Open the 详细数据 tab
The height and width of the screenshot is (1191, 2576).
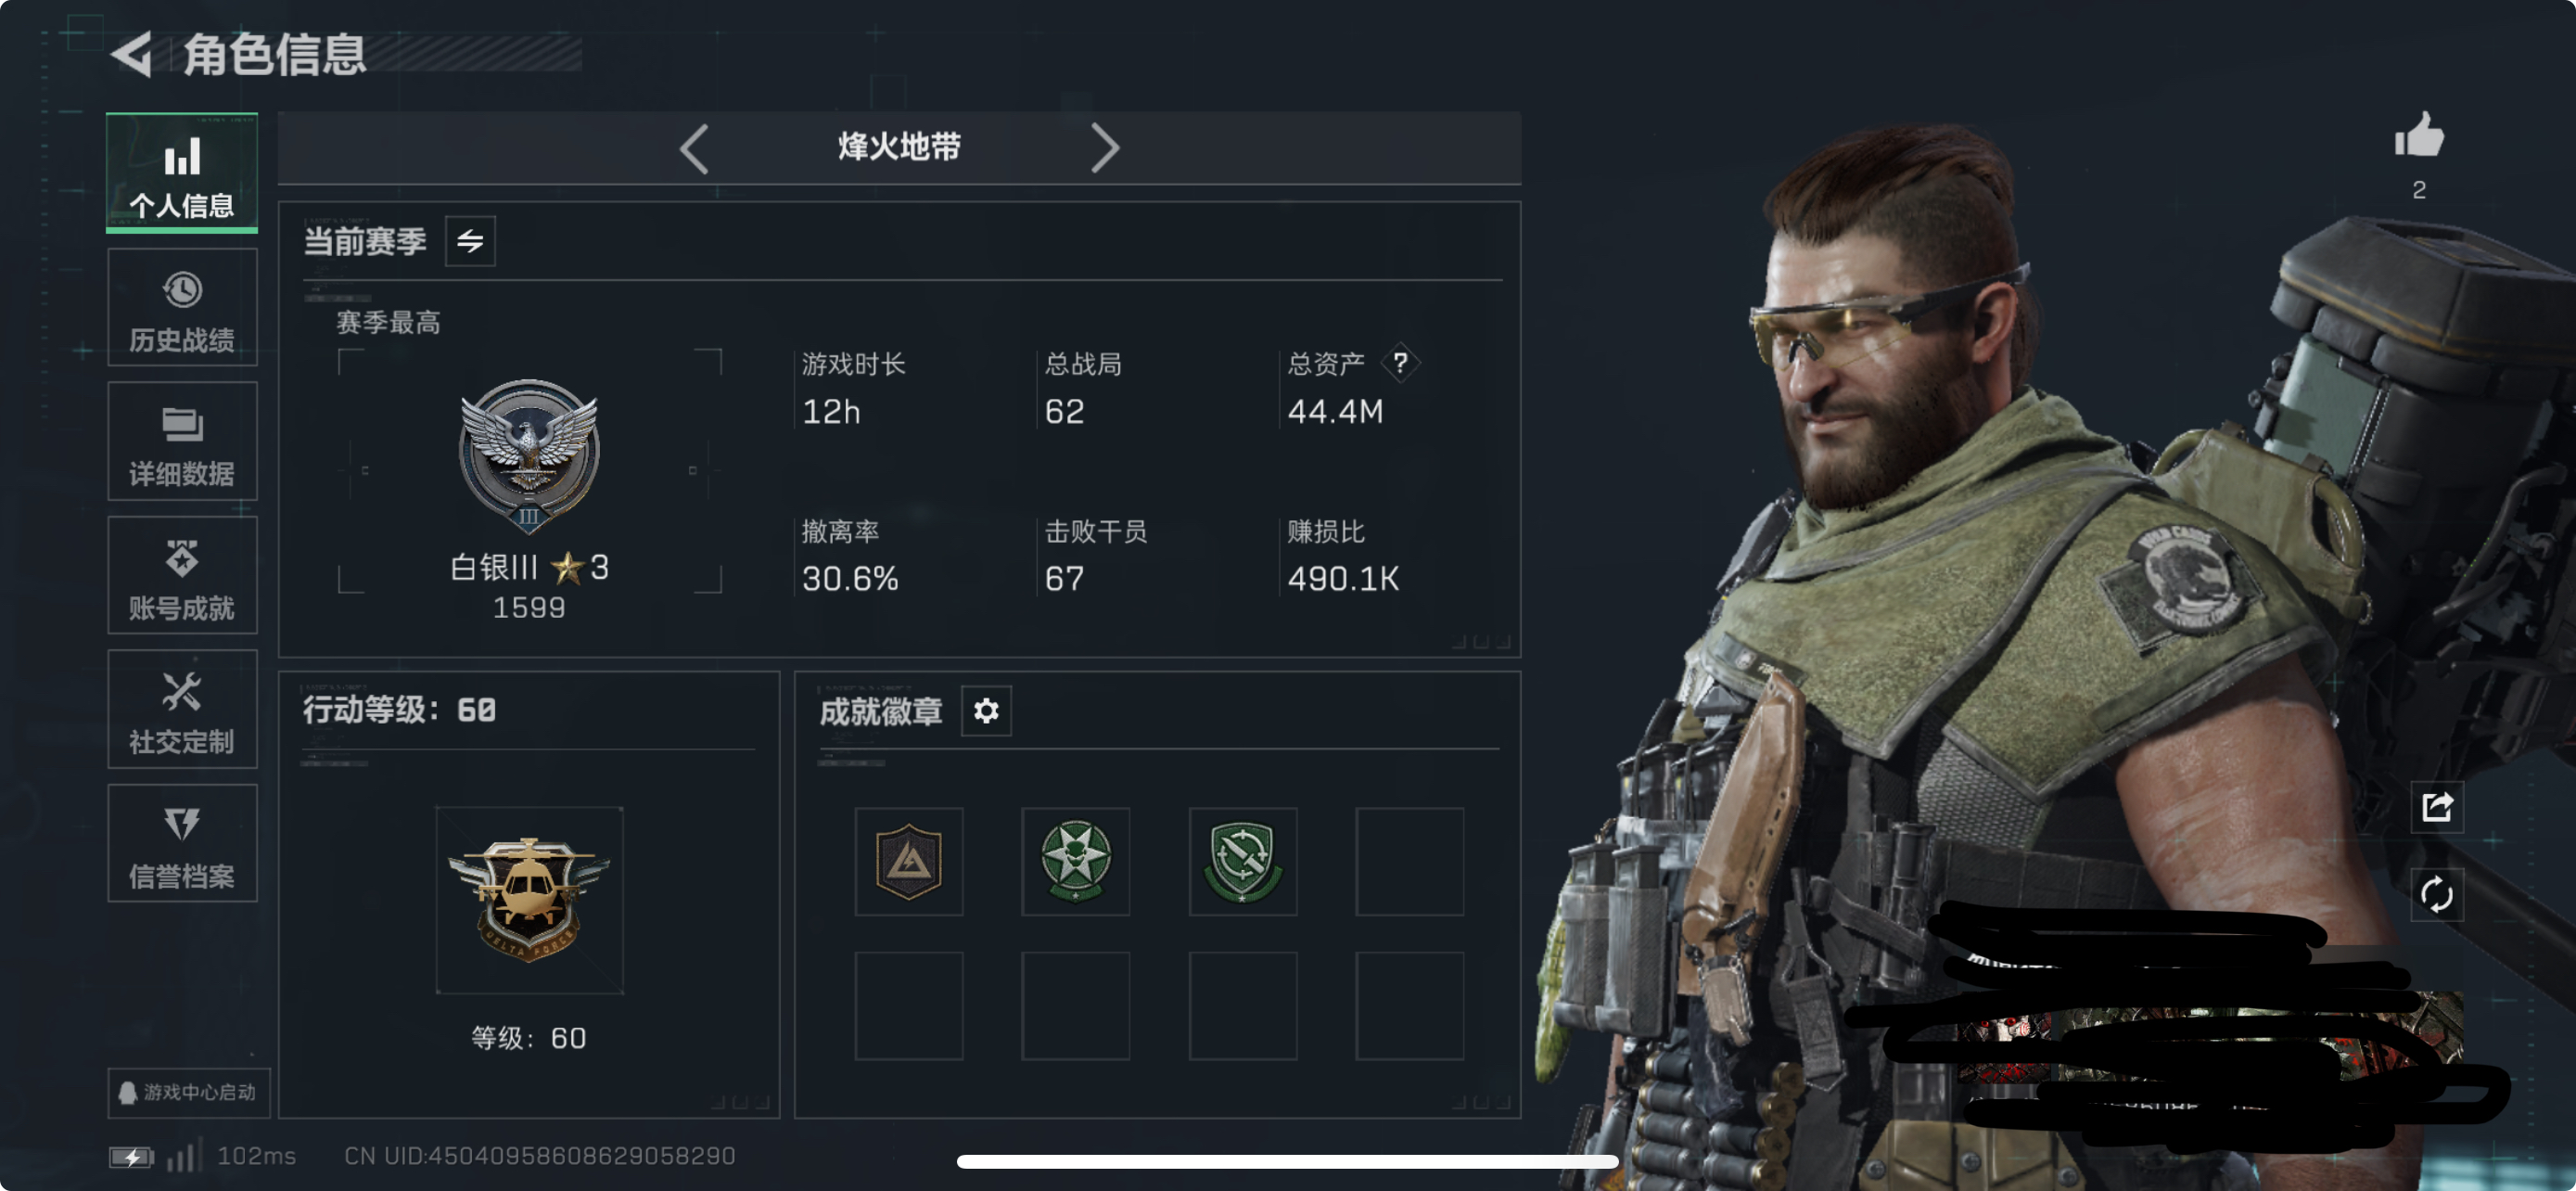[x=182, y=441]
